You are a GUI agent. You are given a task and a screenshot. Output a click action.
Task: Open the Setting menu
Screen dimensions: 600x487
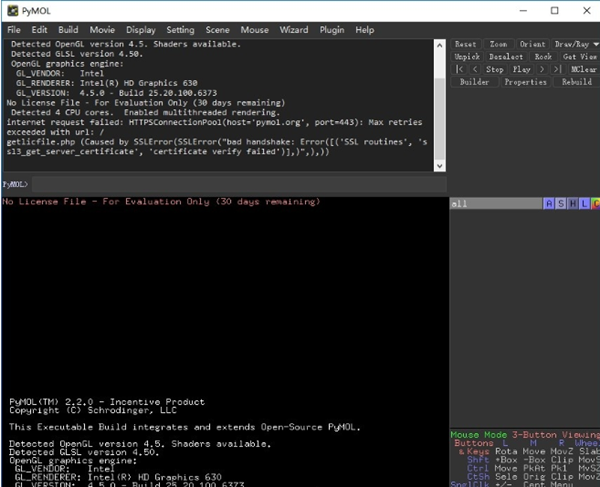pos(181,30)
